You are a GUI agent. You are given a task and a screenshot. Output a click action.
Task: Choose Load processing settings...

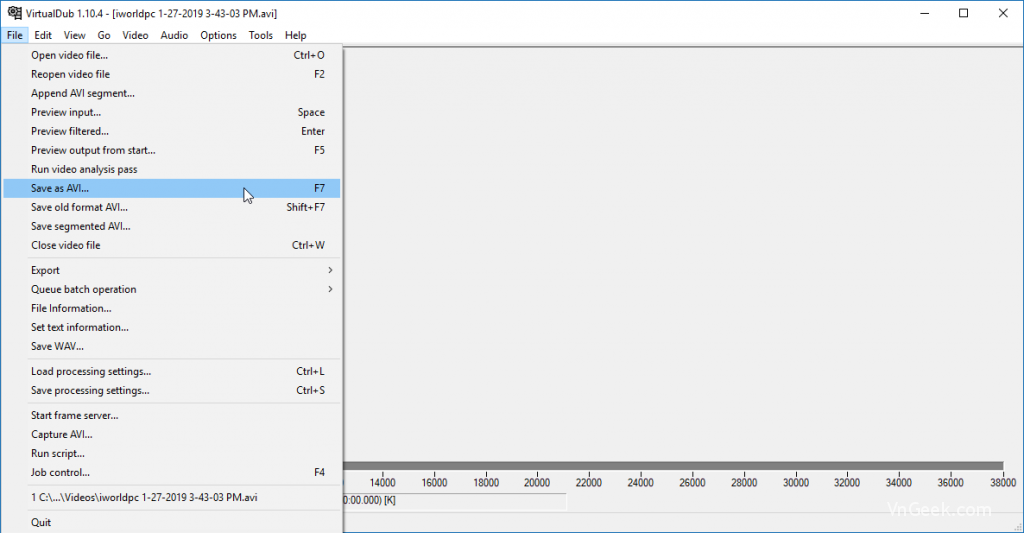point(172,372)
